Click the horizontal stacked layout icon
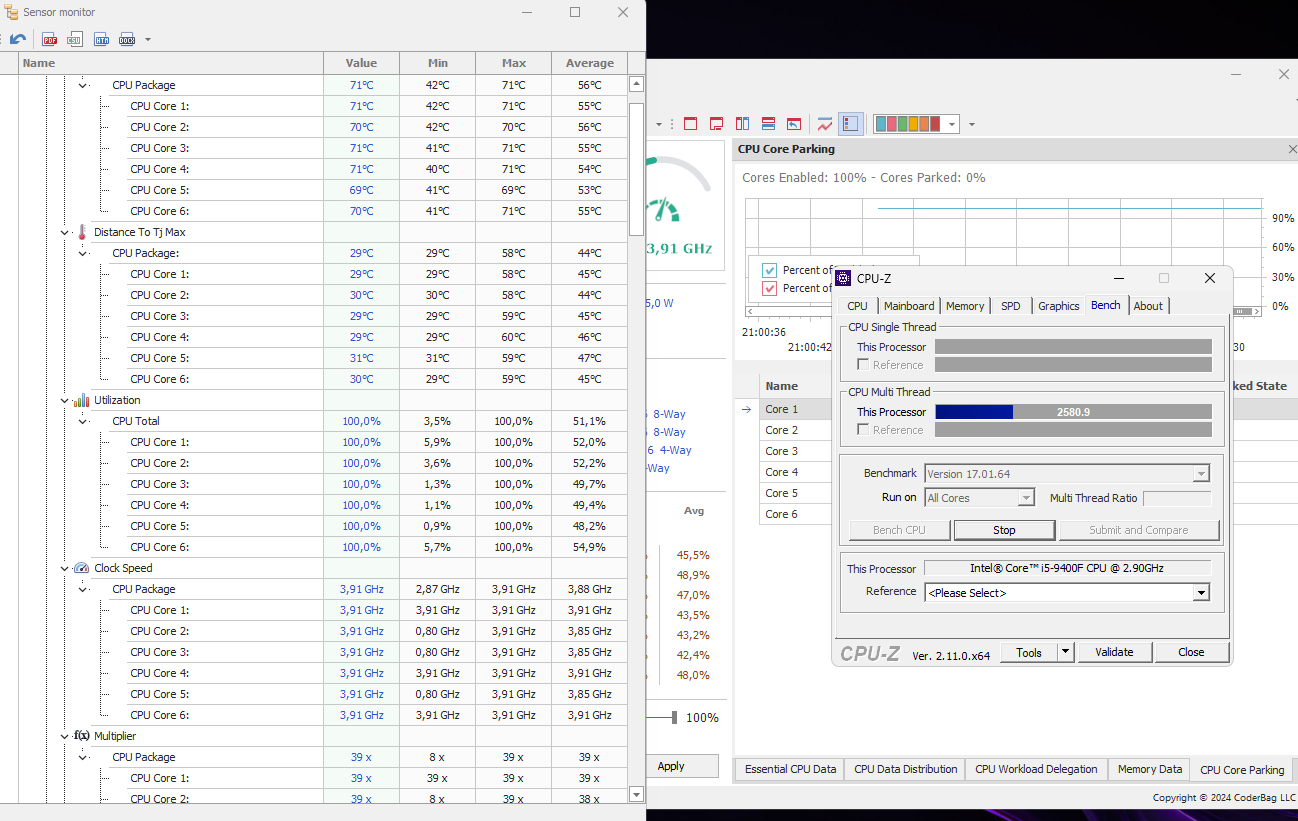The image size is (1298, 821). click(768, 124)
